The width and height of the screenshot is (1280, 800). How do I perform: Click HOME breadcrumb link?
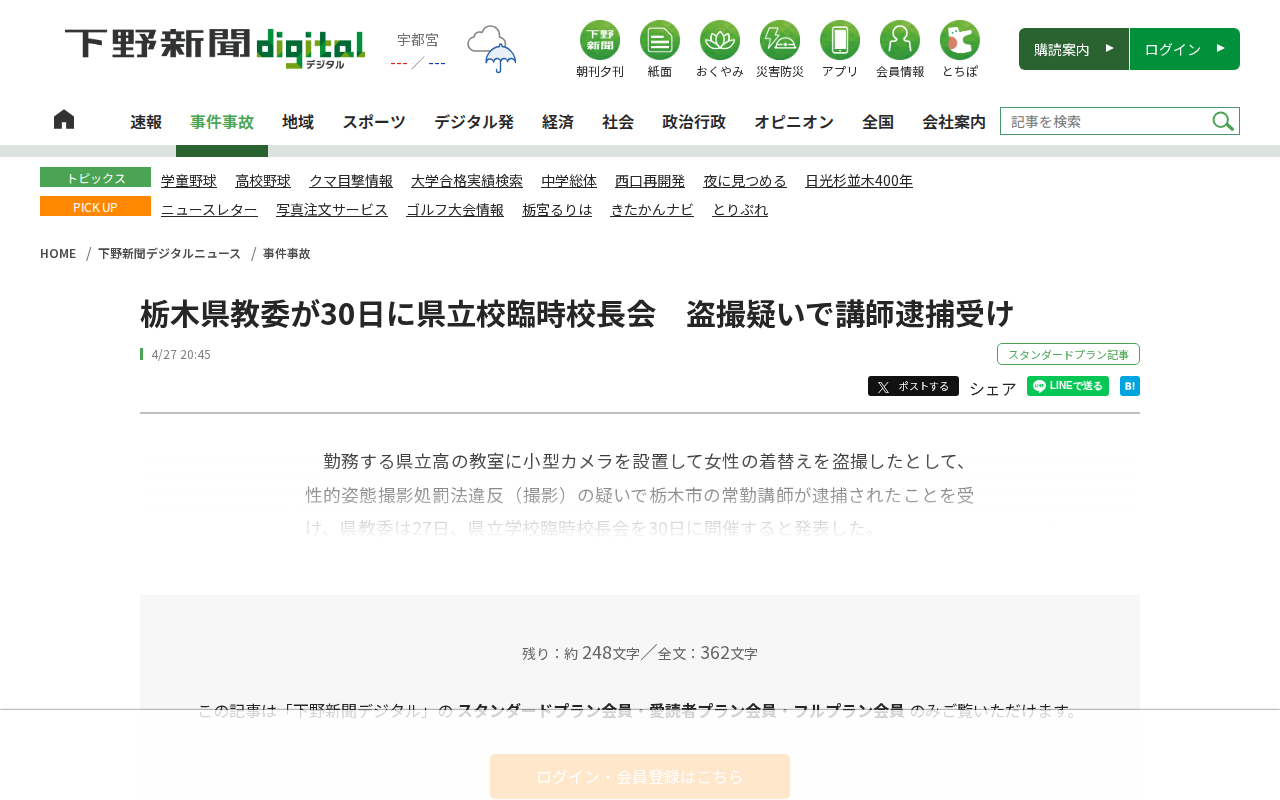[58, 253]
